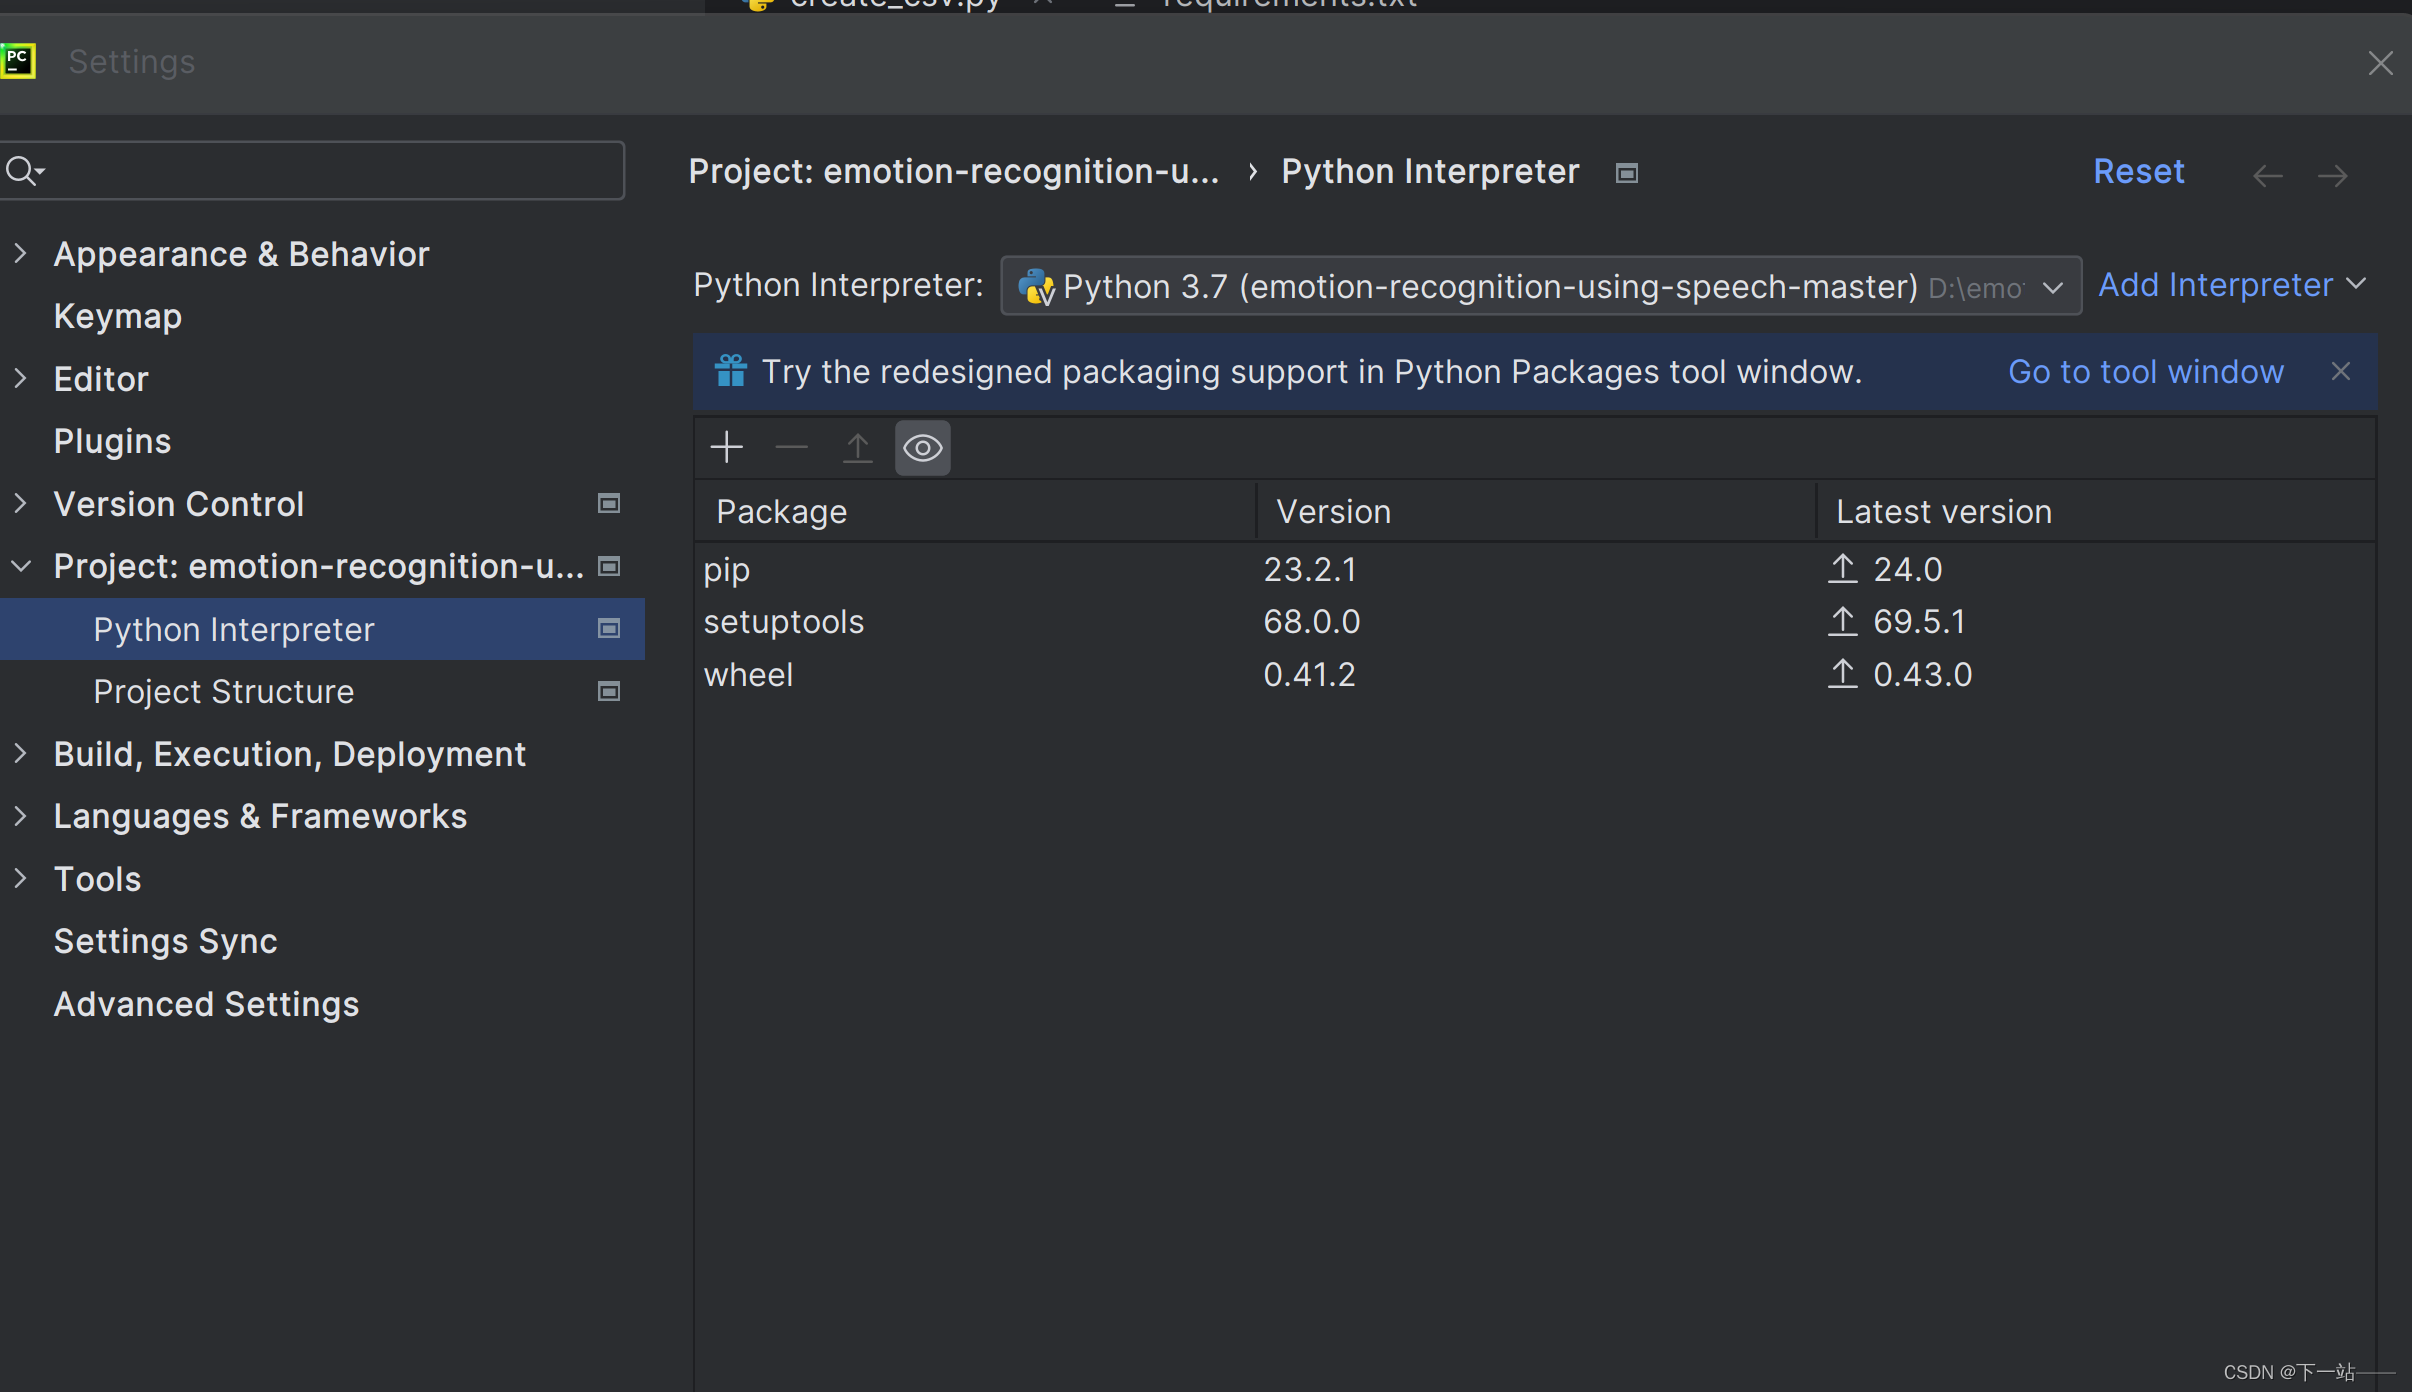Expand the Tools settings section
This screenshot has width=2412, height=1392.
(x=20, y=878)
